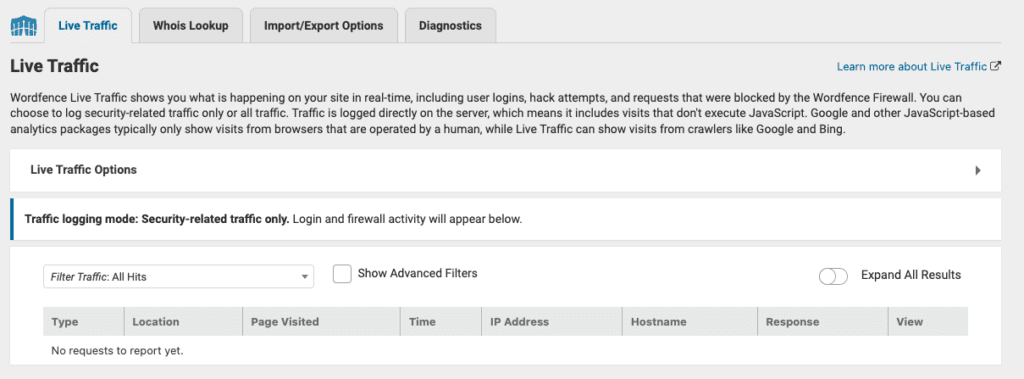Screen dimensions: 1024x379
Task: Click the Live Traffic Options heading
Action: 84,170
